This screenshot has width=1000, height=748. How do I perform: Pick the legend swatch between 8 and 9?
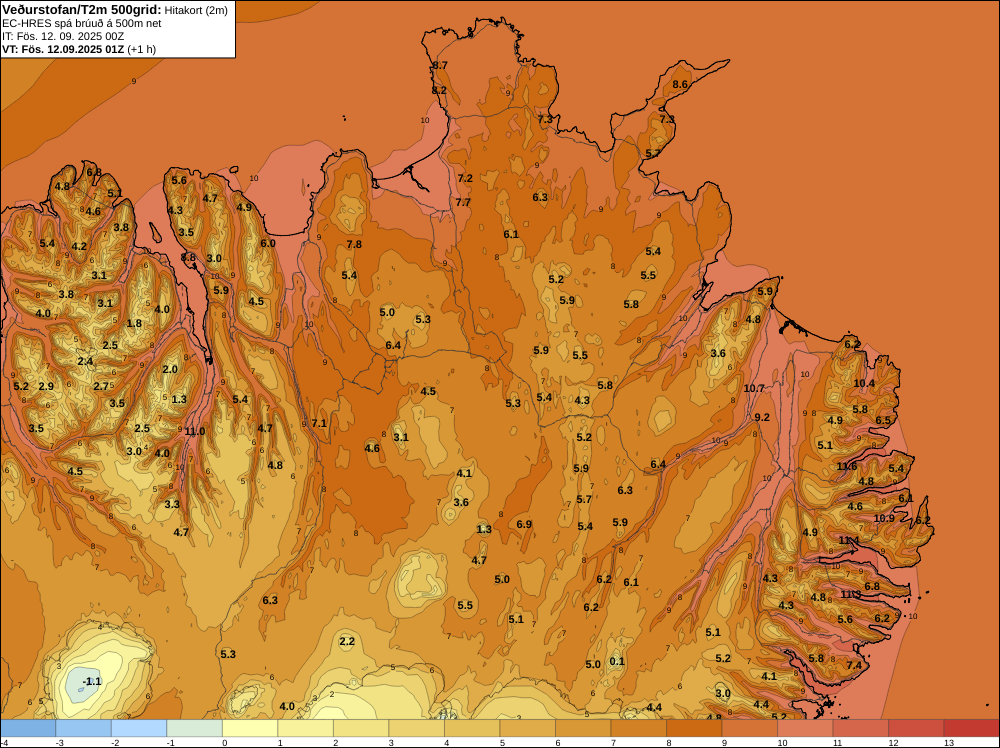(694, 728)
